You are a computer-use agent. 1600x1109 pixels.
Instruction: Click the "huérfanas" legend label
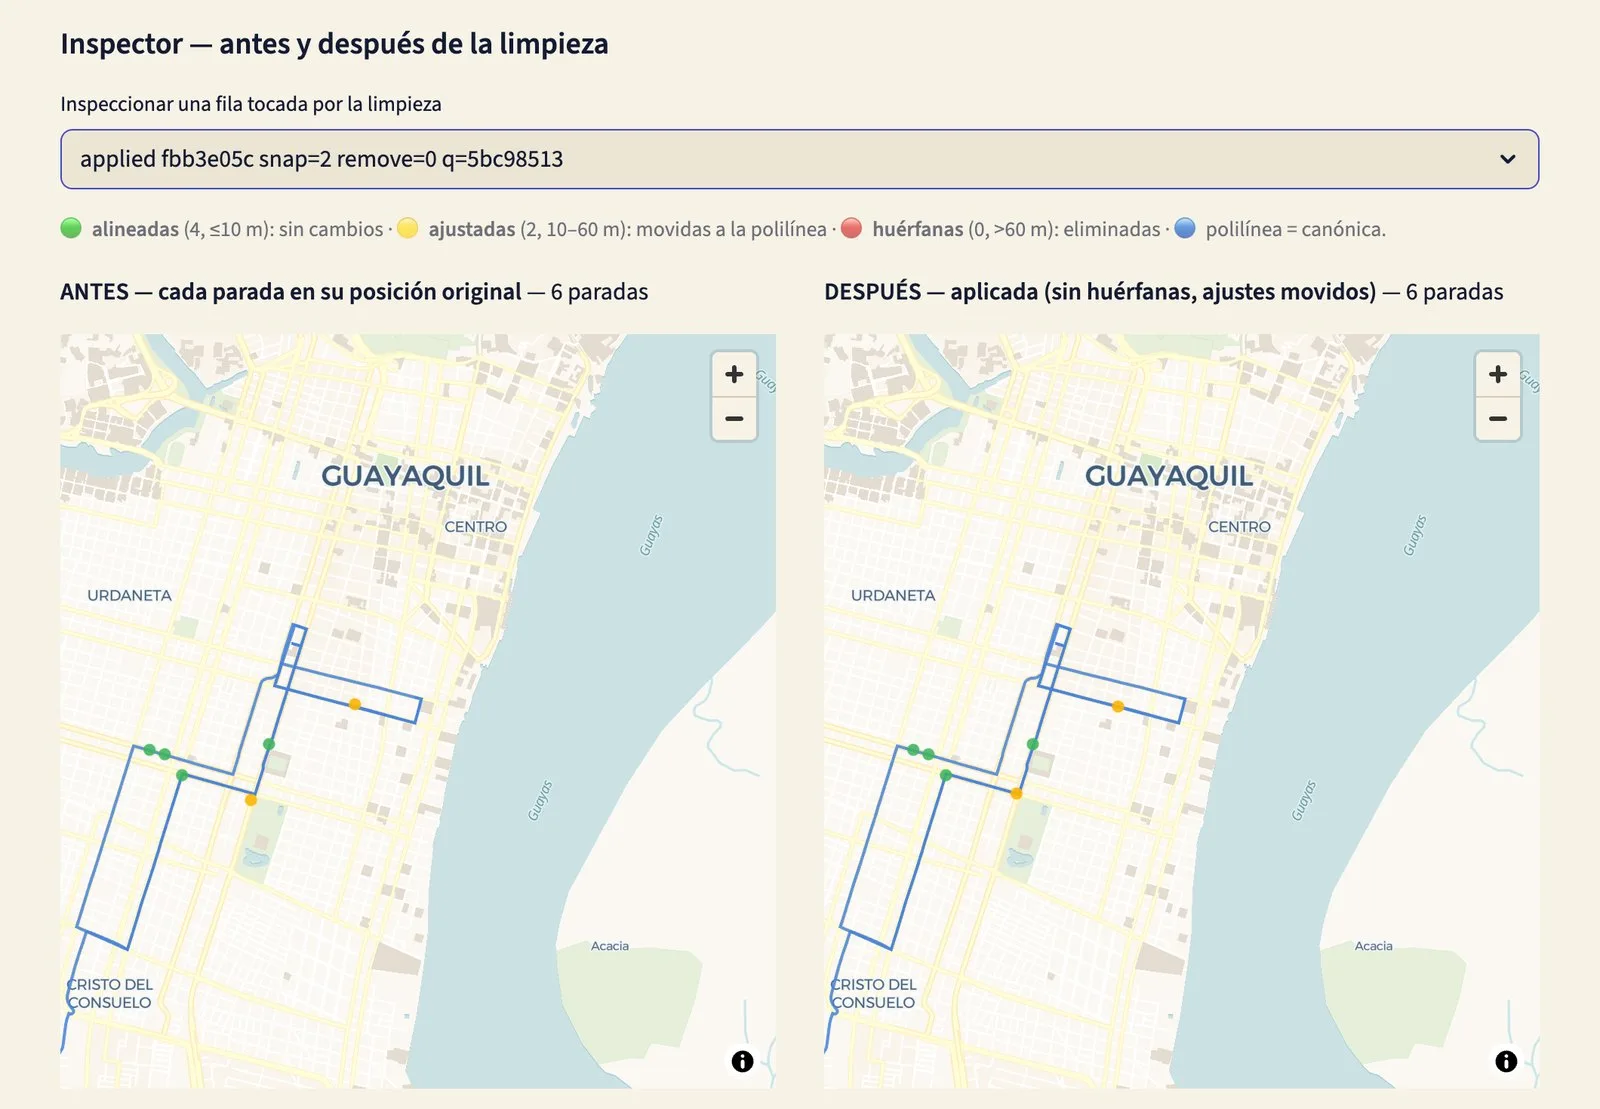(917, 229)
